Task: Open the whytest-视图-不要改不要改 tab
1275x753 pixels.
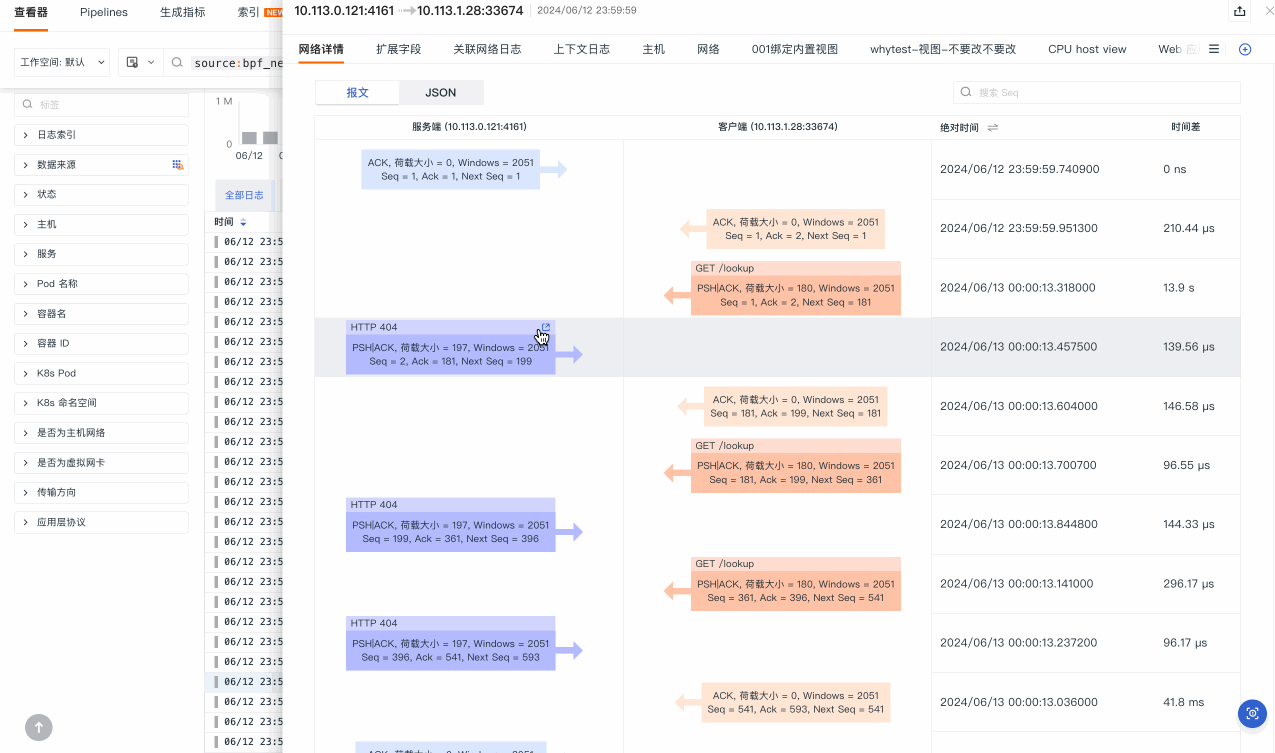Action: pyautogui.click(x=943, y=49)
